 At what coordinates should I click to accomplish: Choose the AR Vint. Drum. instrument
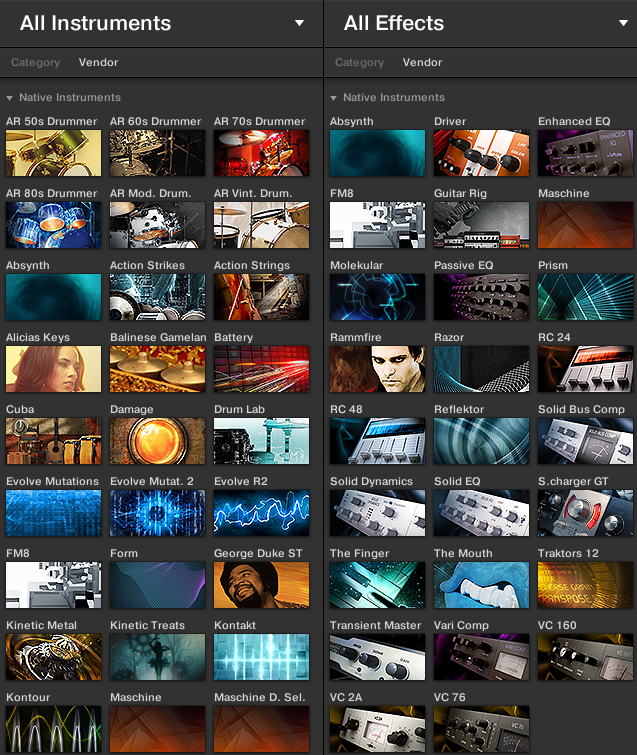261,225
